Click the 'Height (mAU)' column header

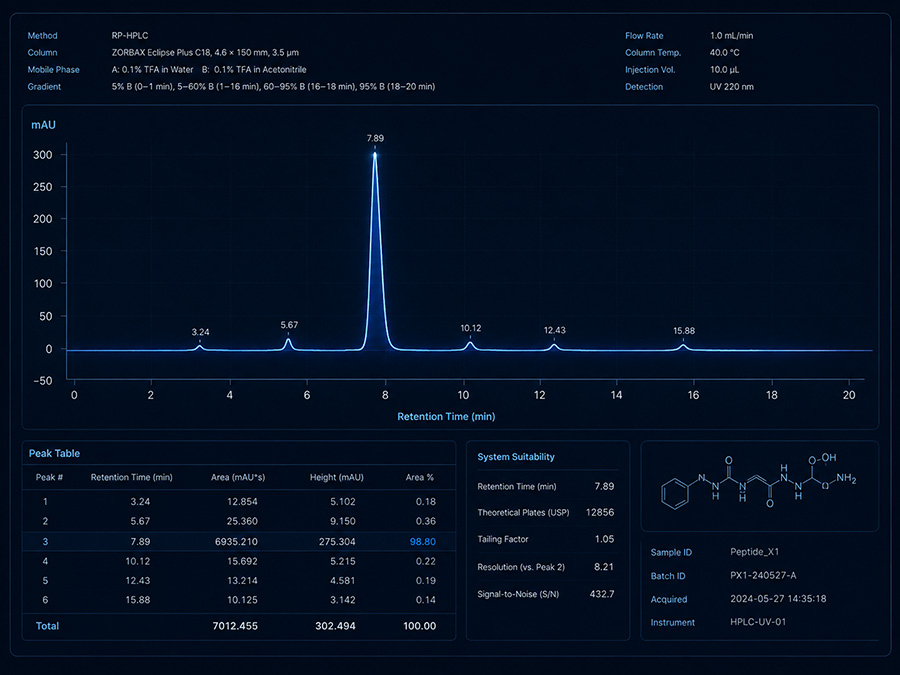click(x=336, y=478)
